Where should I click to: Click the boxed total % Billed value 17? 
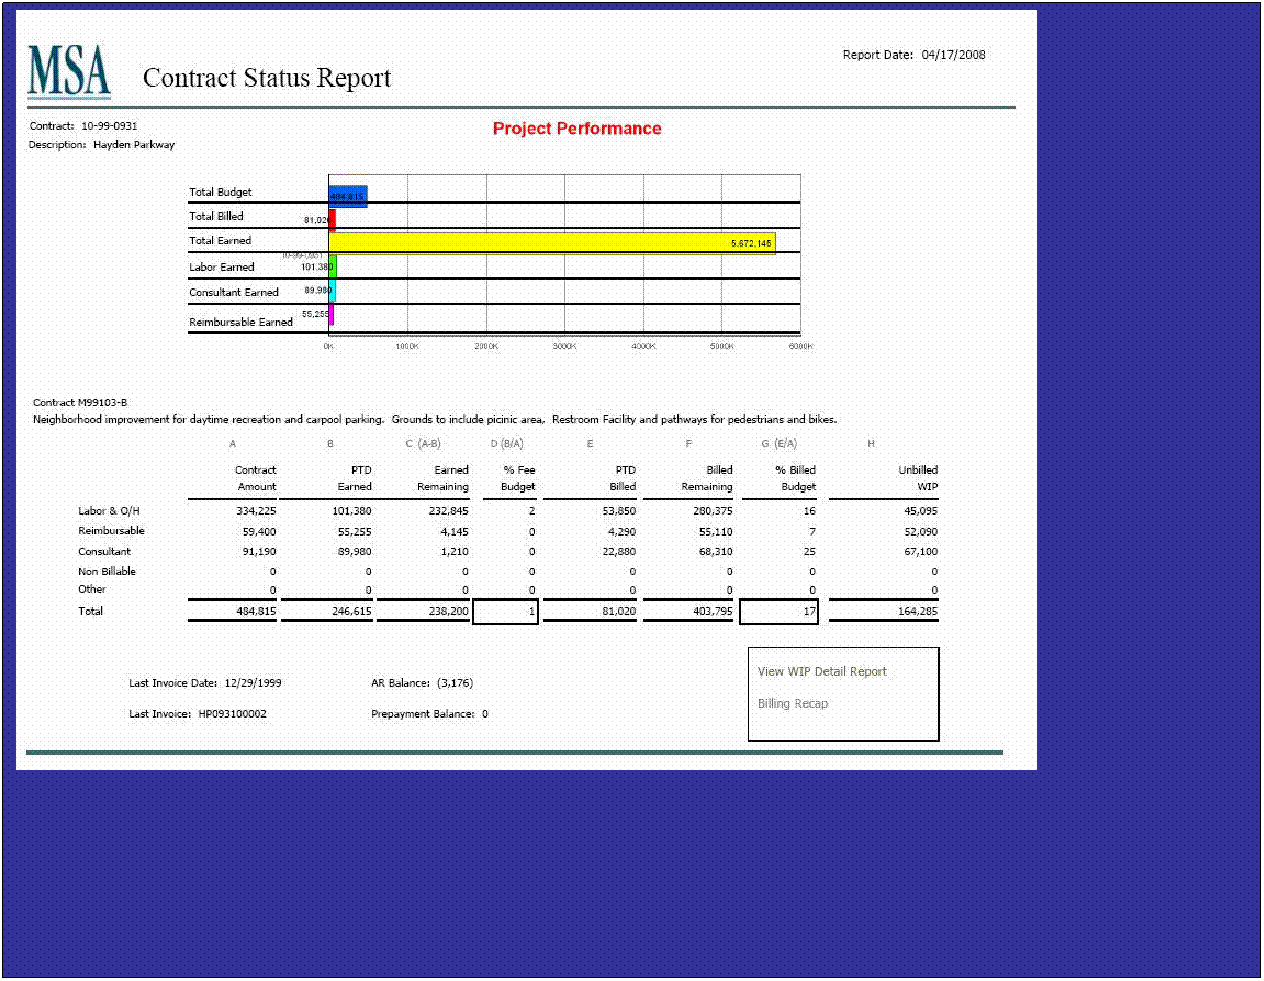[779, 612]
